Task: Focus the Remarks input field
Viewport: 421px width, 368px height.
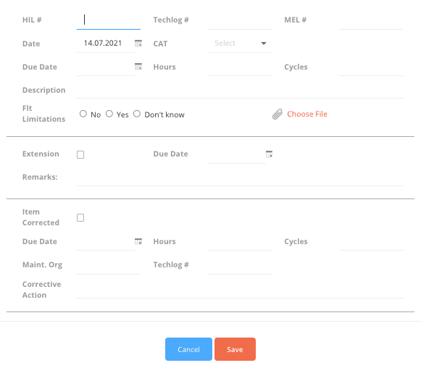Action: coord(240,177)
